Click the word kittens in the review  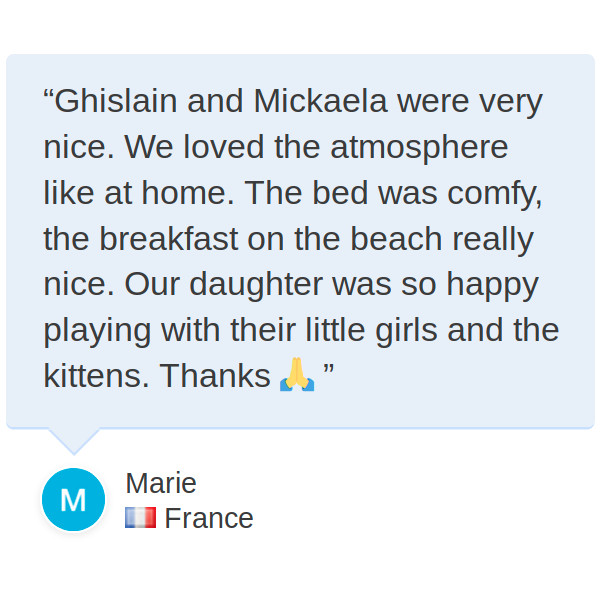[x=96, y=375]
